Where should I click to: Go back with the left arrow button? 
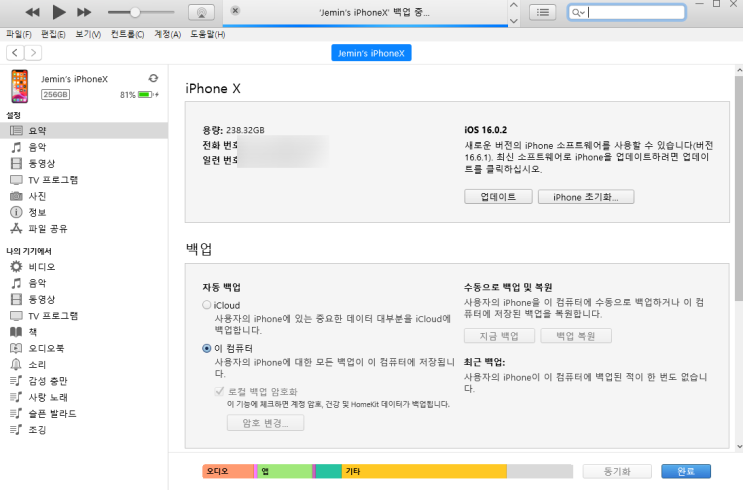[15, 53]
